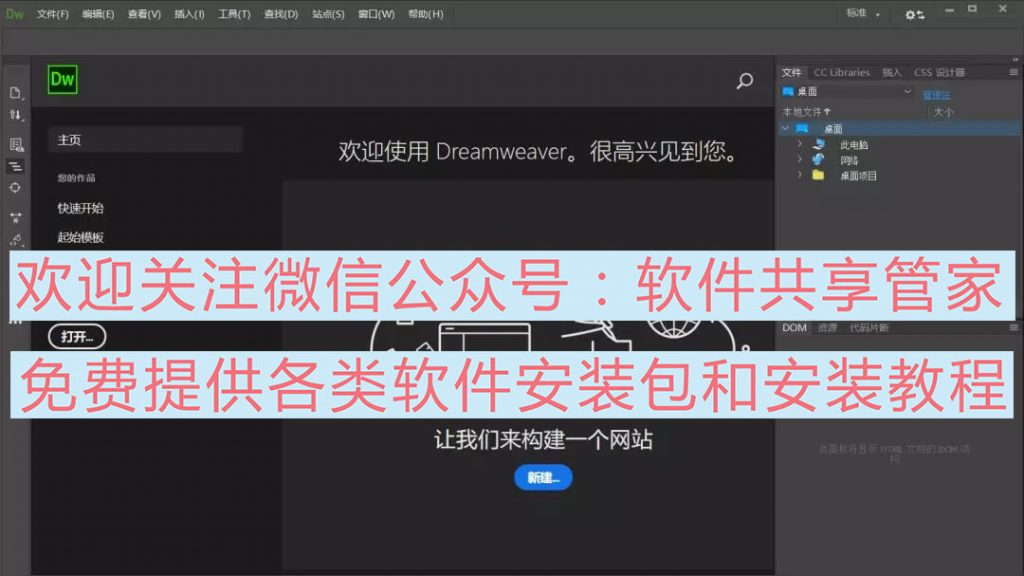Switch to the DOM panel tab

coord(794,327)
